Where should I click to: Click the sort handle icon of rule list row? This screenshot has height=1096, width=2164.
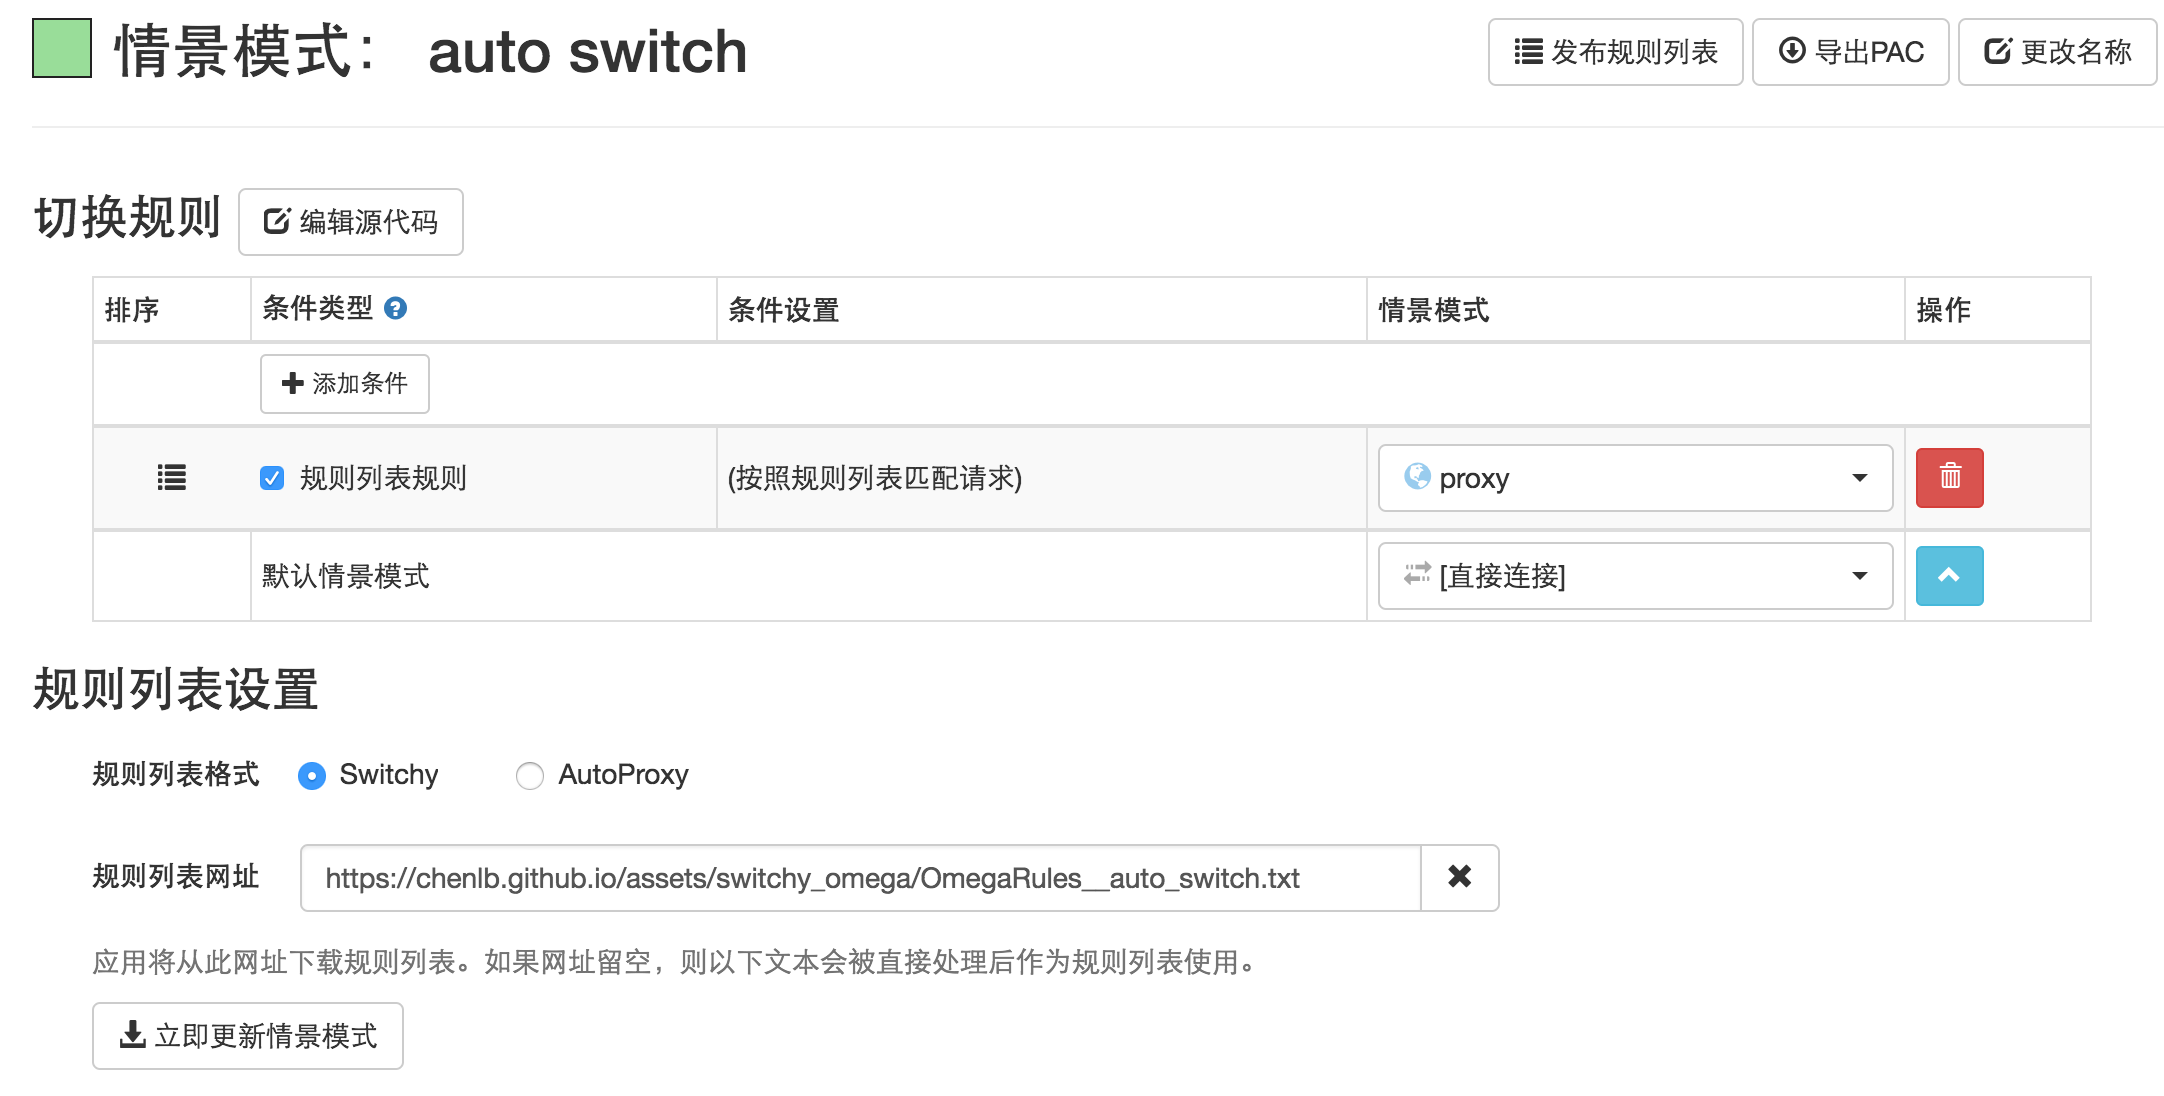click(172, 478)
